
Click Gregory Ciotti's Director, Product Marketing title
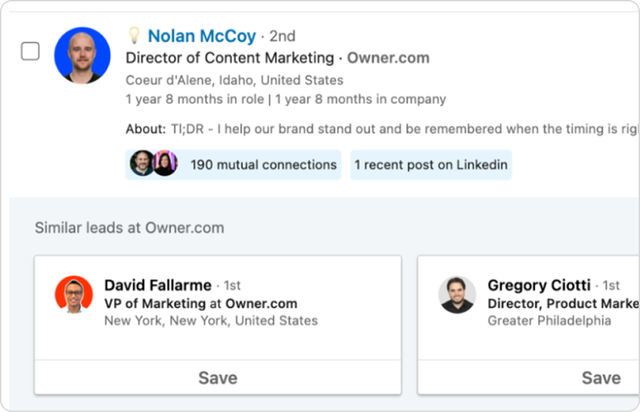(x=564, y=304)
